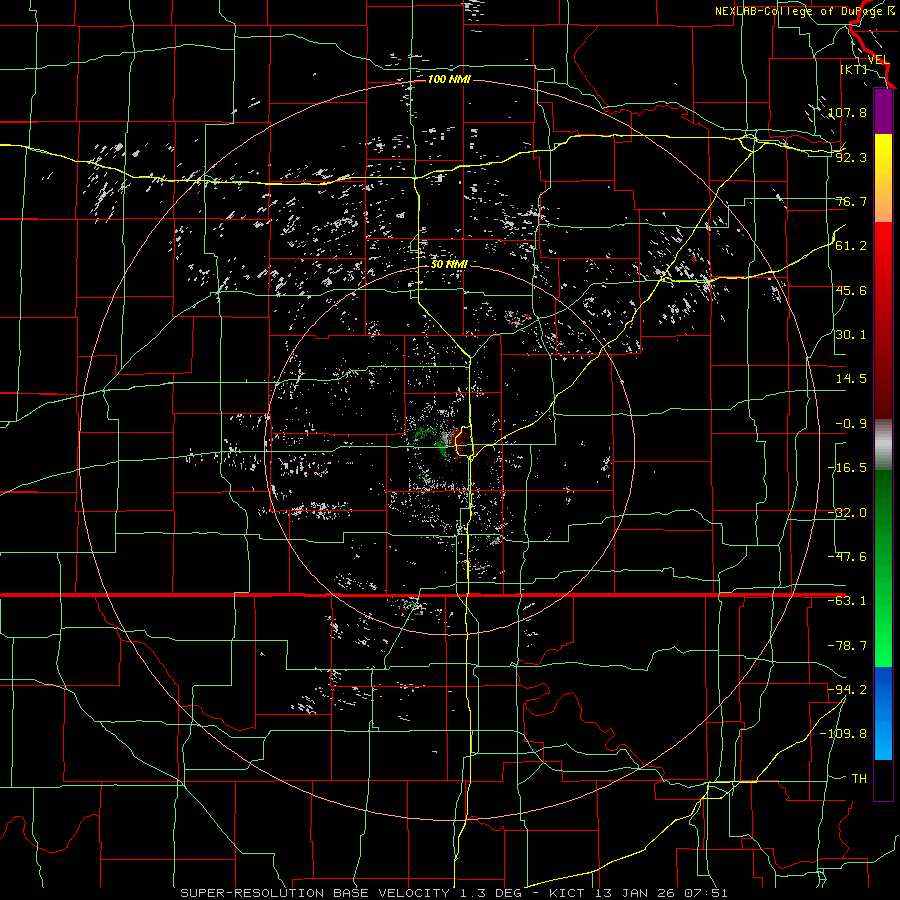This screenshot has width=900, height=900.
Task: Click the -94.2 velocity scale value
Action: click(848, 690)
